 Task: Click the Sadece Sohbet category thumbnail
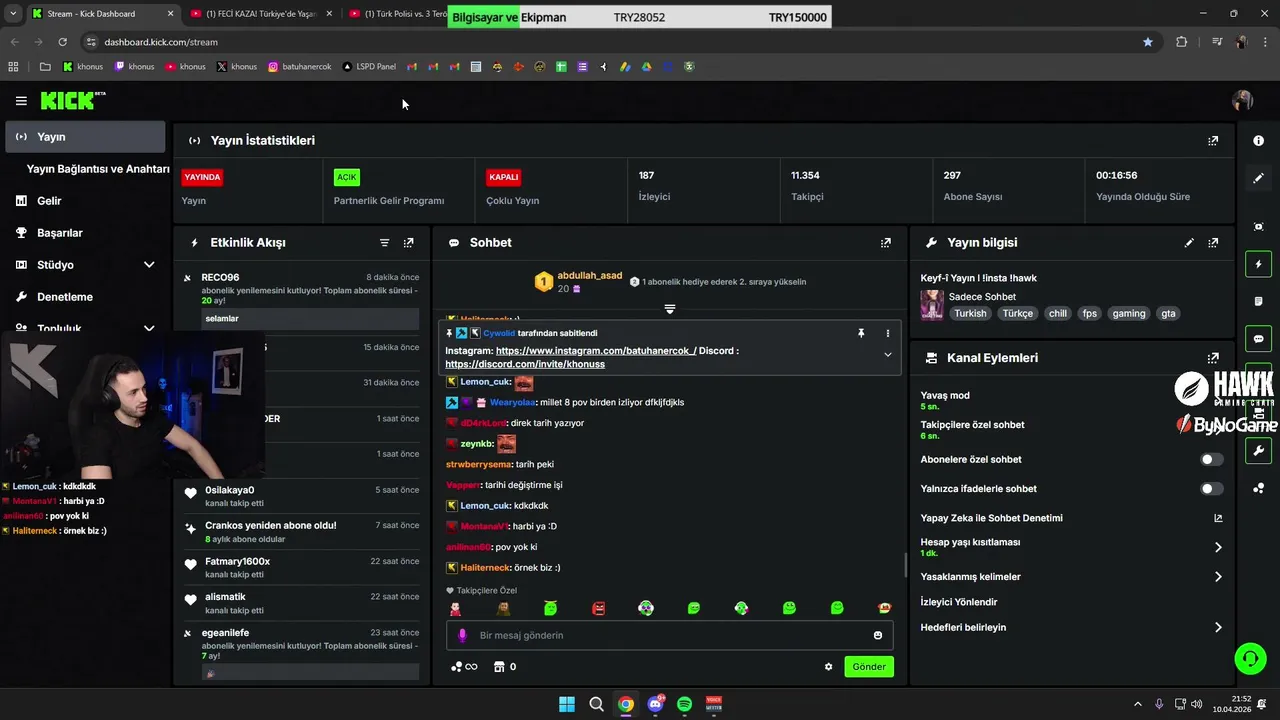click(x=932, y=305)
